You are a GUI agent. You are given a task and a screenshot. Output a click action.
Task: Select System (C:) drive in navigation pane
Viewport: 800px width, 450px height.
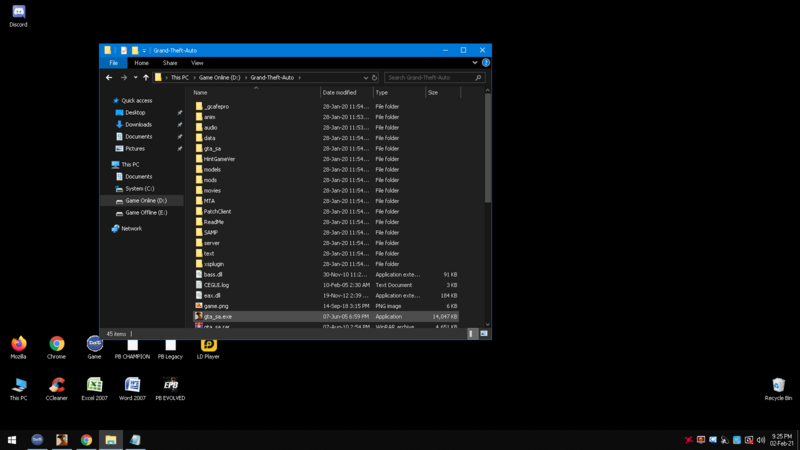tap(139, 189)
